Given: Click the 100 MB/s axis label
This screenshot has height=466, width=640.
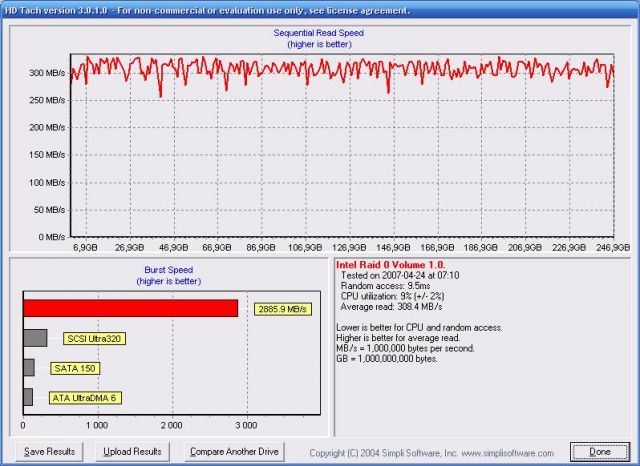Looking at the screenshot, I should click(x=47, y=182).
